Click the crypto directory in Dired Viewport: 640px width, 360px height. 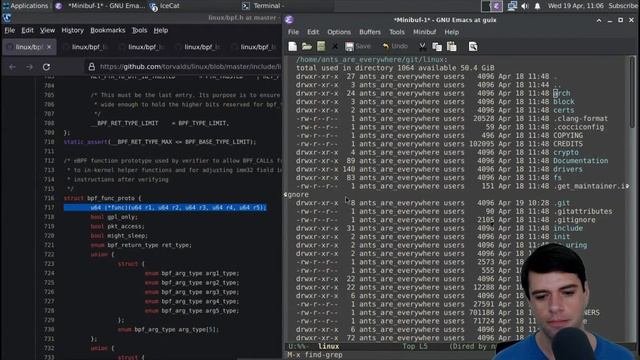click(x=566, y=152)
